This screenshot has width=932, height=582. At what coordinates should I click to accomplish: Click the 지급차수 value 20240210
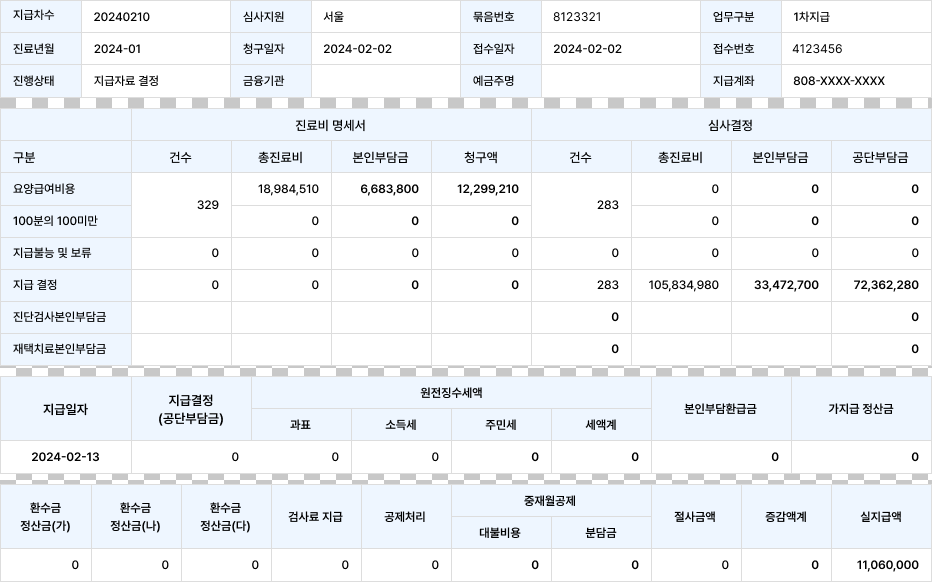click(121, 17)
